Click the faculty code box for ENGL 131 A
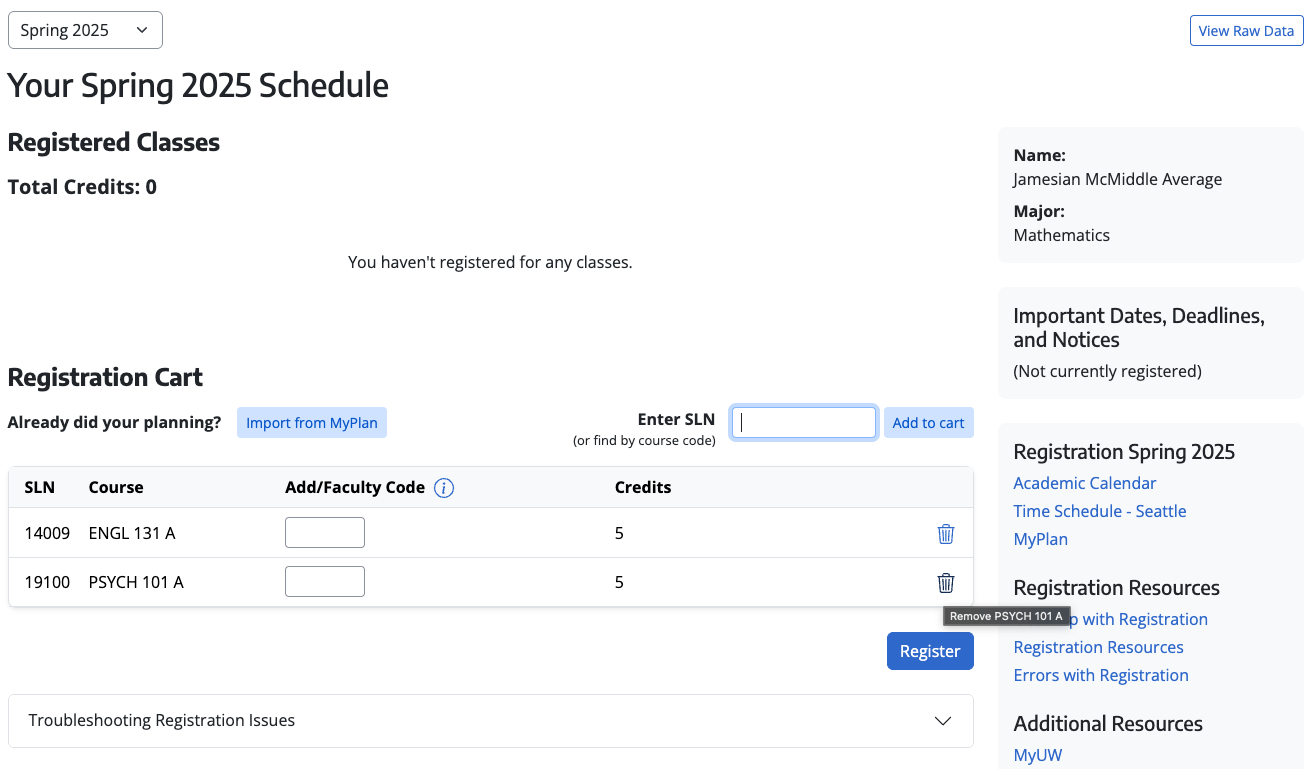Image resolution: width=1311 pixels, height=769 pixels. (324, 532)
